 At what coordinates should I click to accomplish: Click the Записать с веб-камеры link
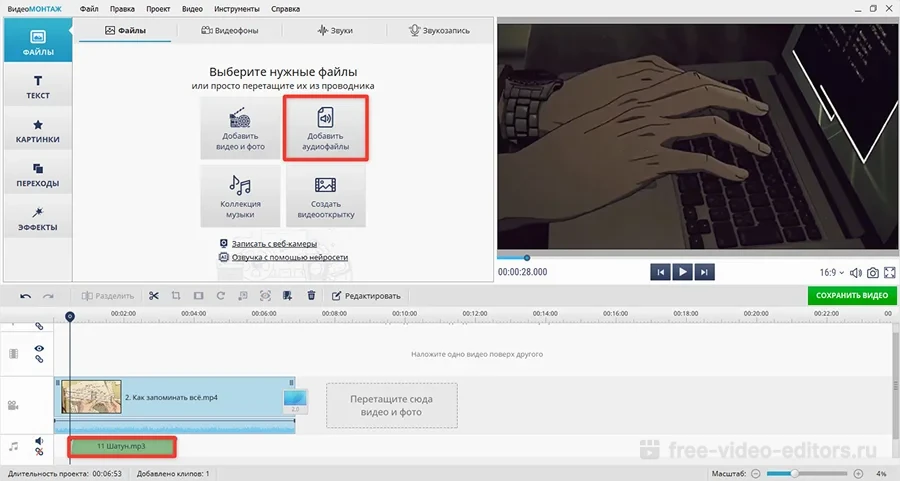(273, 244)
